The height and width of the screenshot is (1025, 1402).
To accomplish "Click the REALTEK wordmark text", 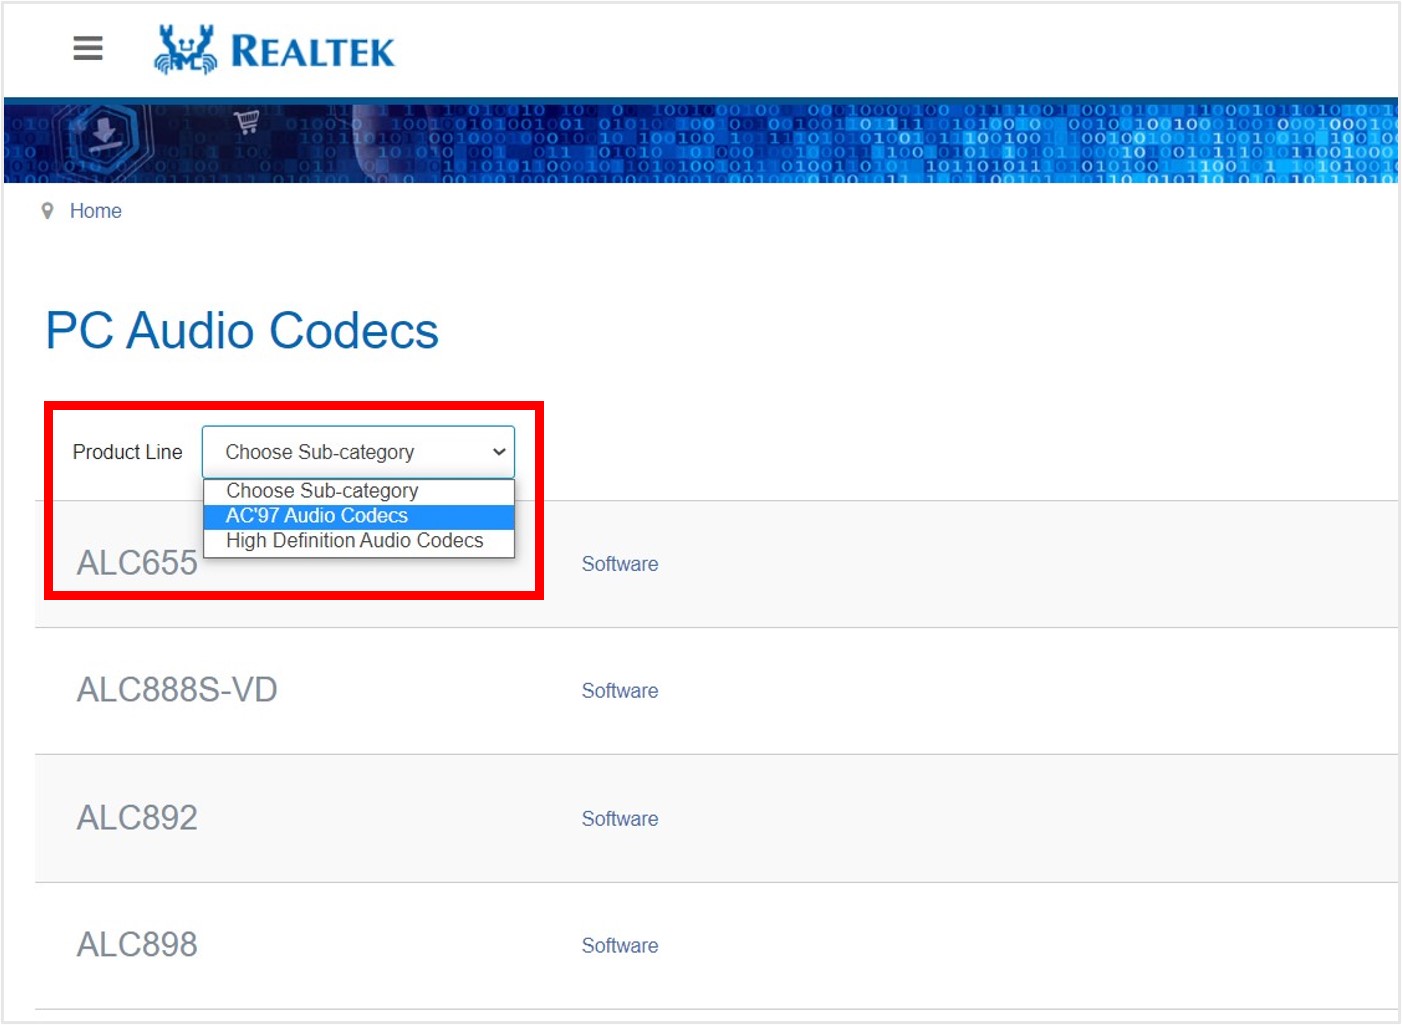I will coord(313,52).
